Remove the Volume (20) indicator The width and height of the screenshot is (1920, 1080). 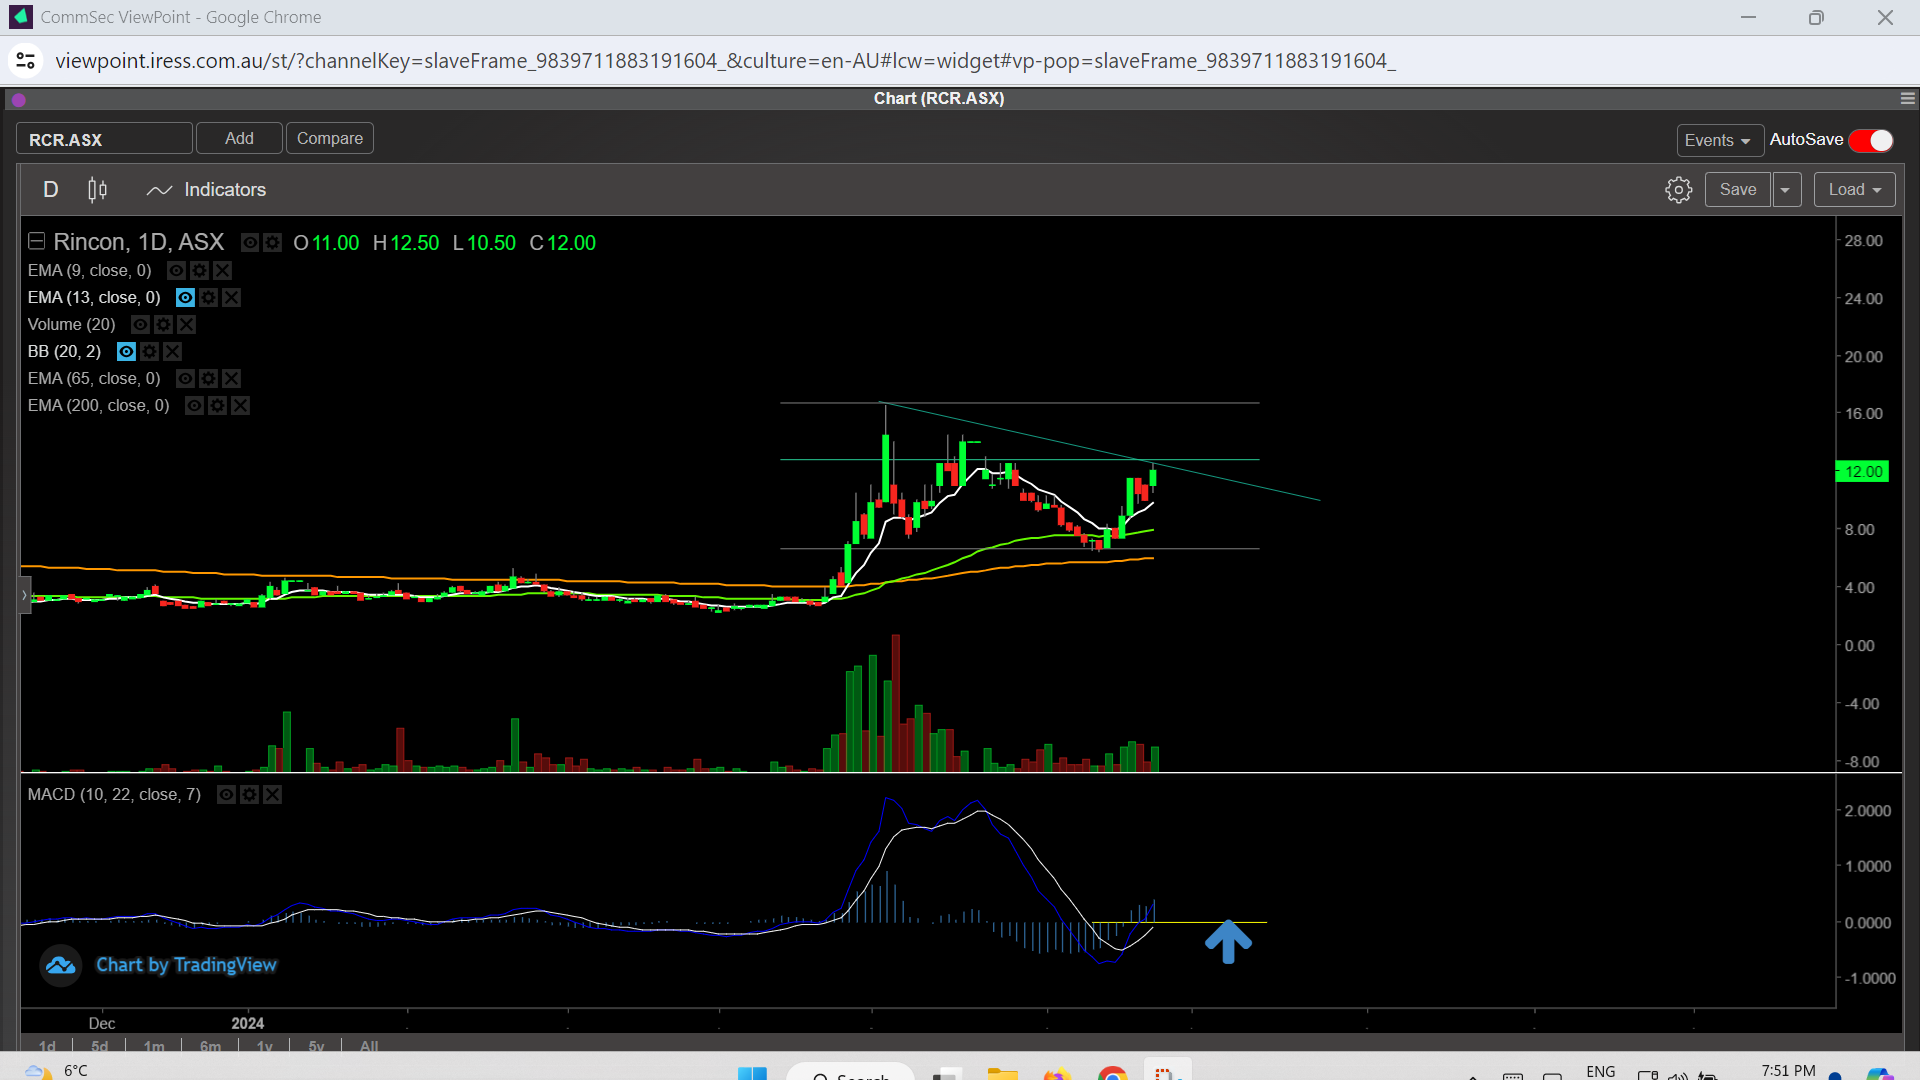click(x=186, y=325)
